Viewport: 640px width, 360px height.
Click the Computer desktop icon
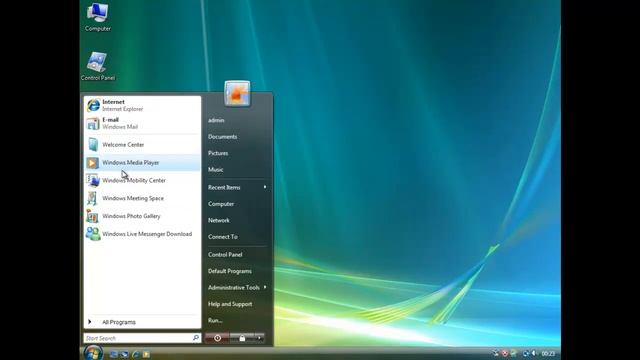click(x=98, y=17)
